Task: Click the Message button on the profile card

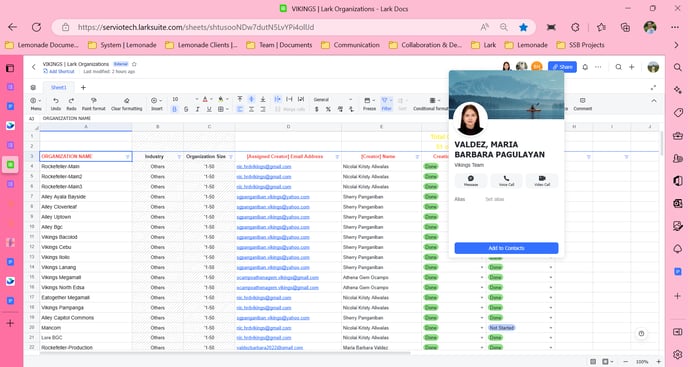Action: click(x=471, y=180)
